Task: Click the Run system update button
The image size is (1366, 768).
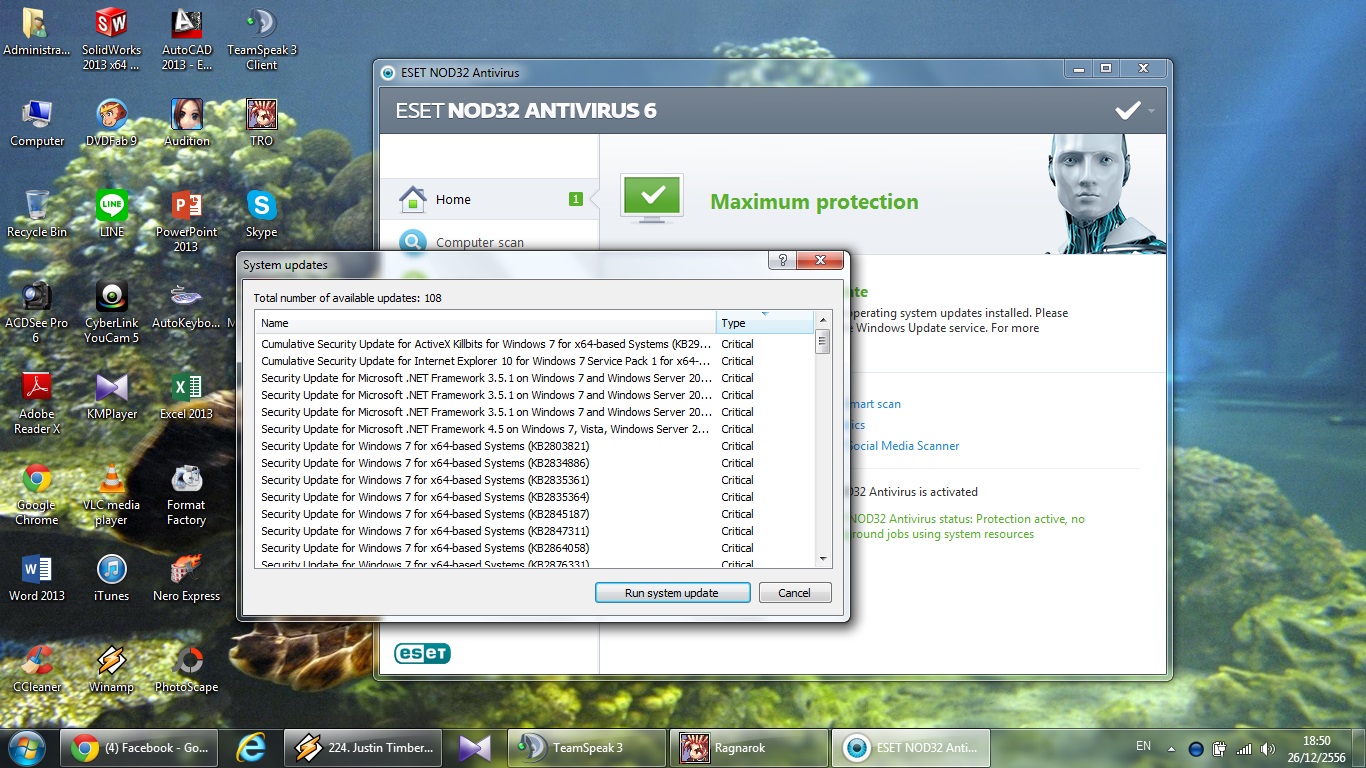Action: point(672,593)
